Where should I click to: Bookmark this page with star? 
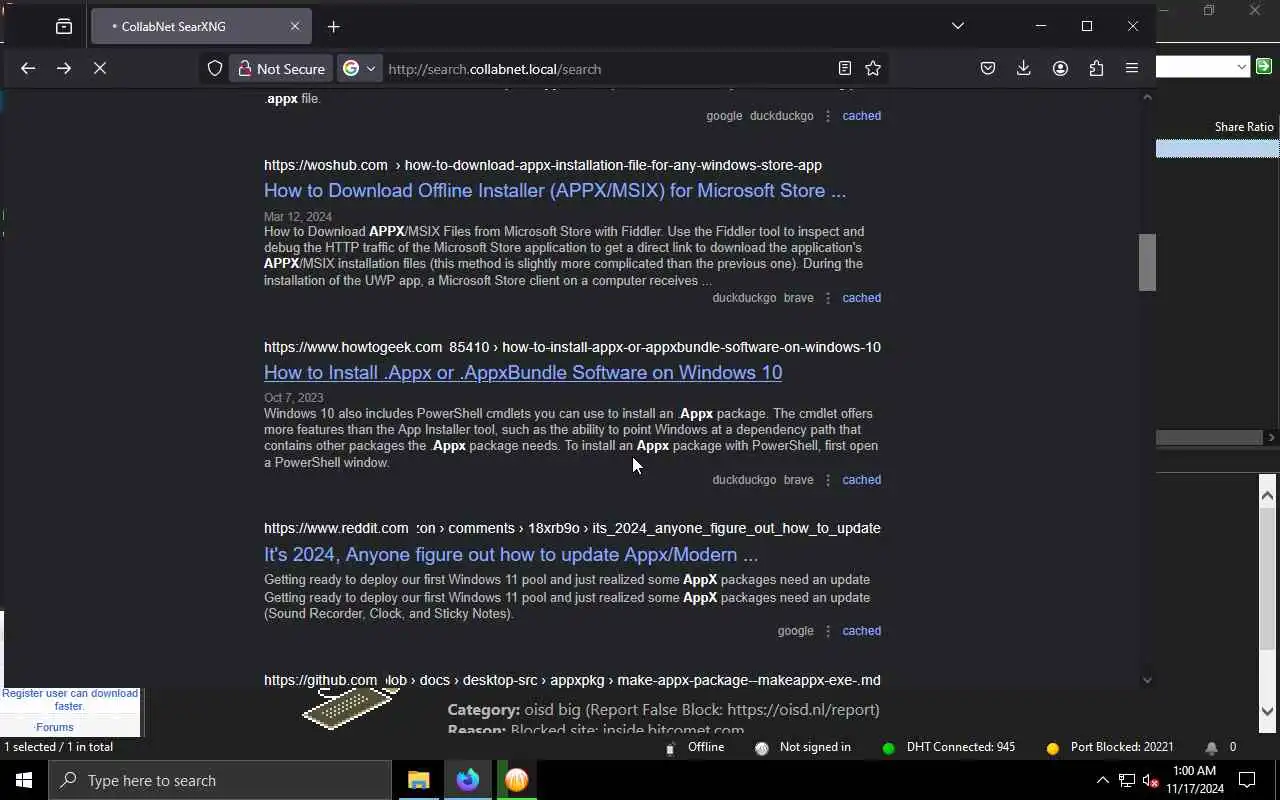pyautogui.click(x=873, y=69)
